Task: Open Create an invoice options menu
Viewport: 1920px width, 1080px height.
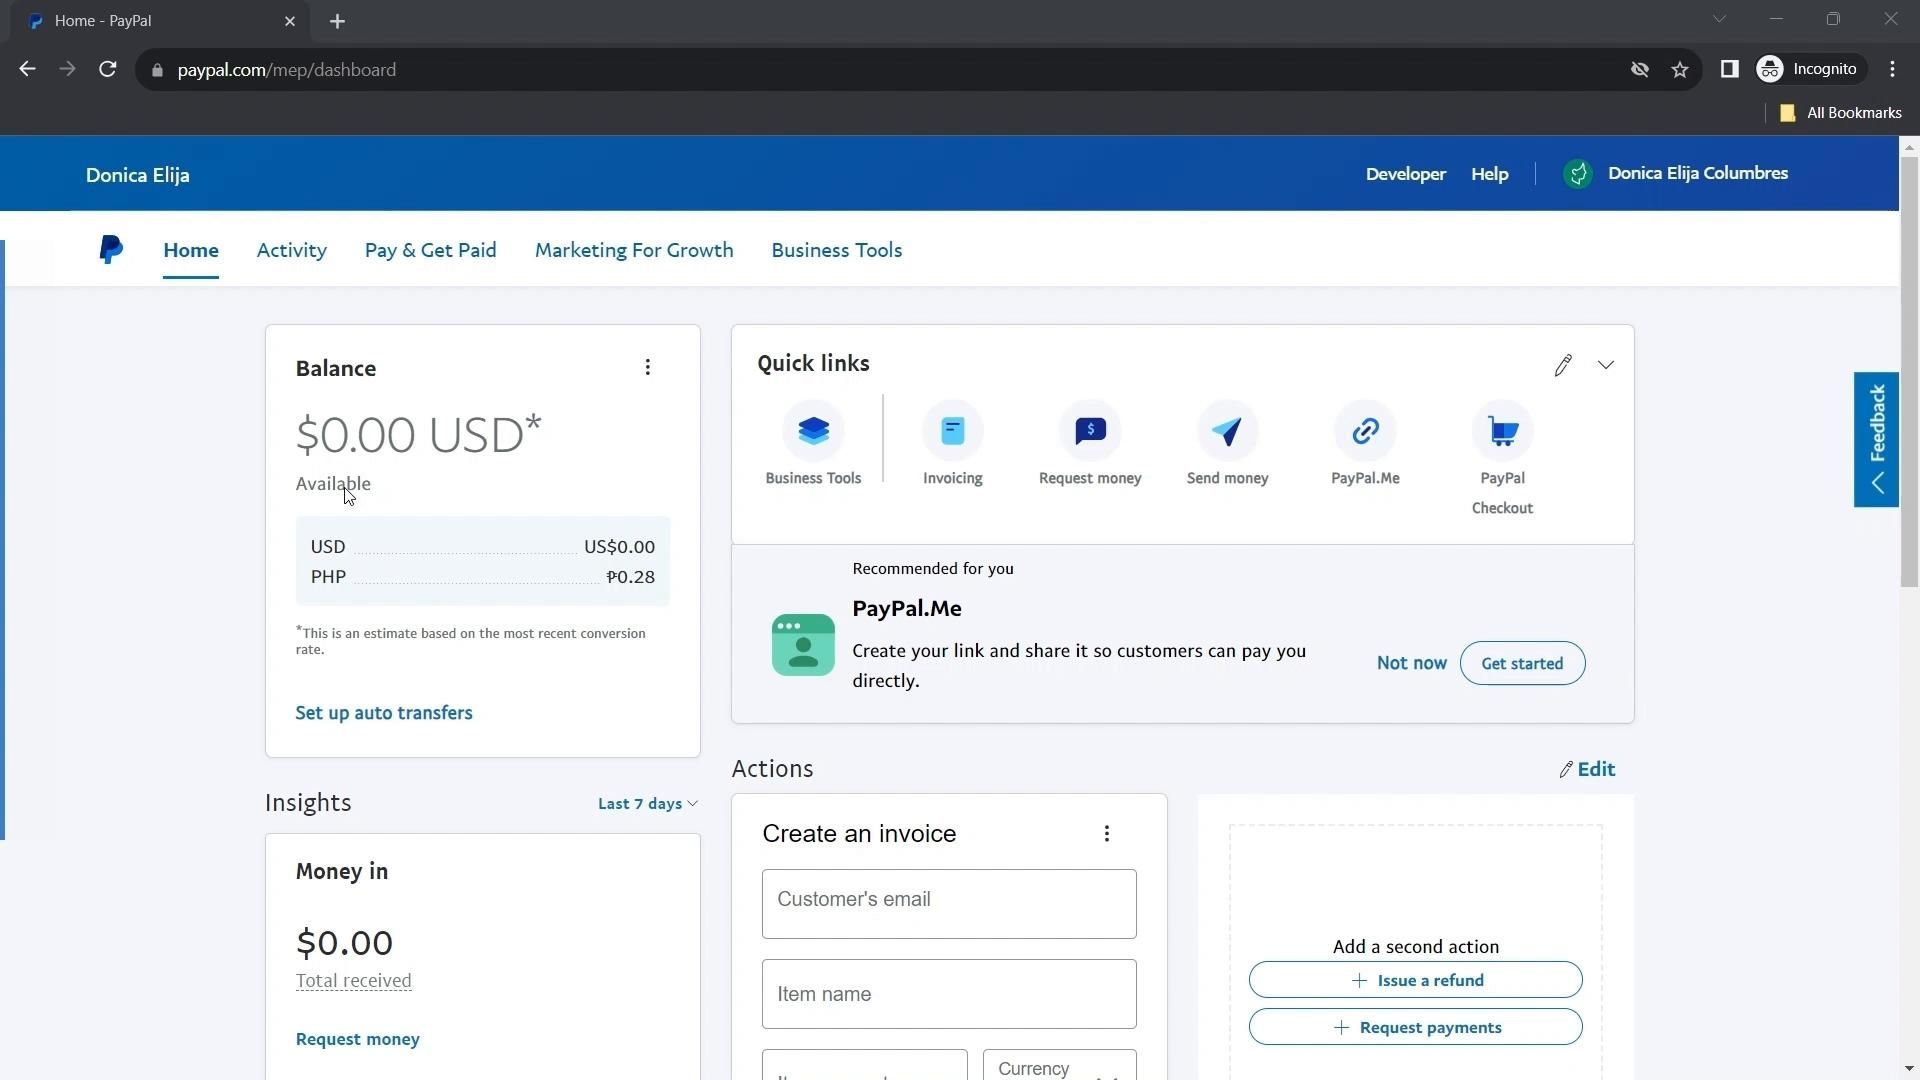Action: pos(1107,834)
